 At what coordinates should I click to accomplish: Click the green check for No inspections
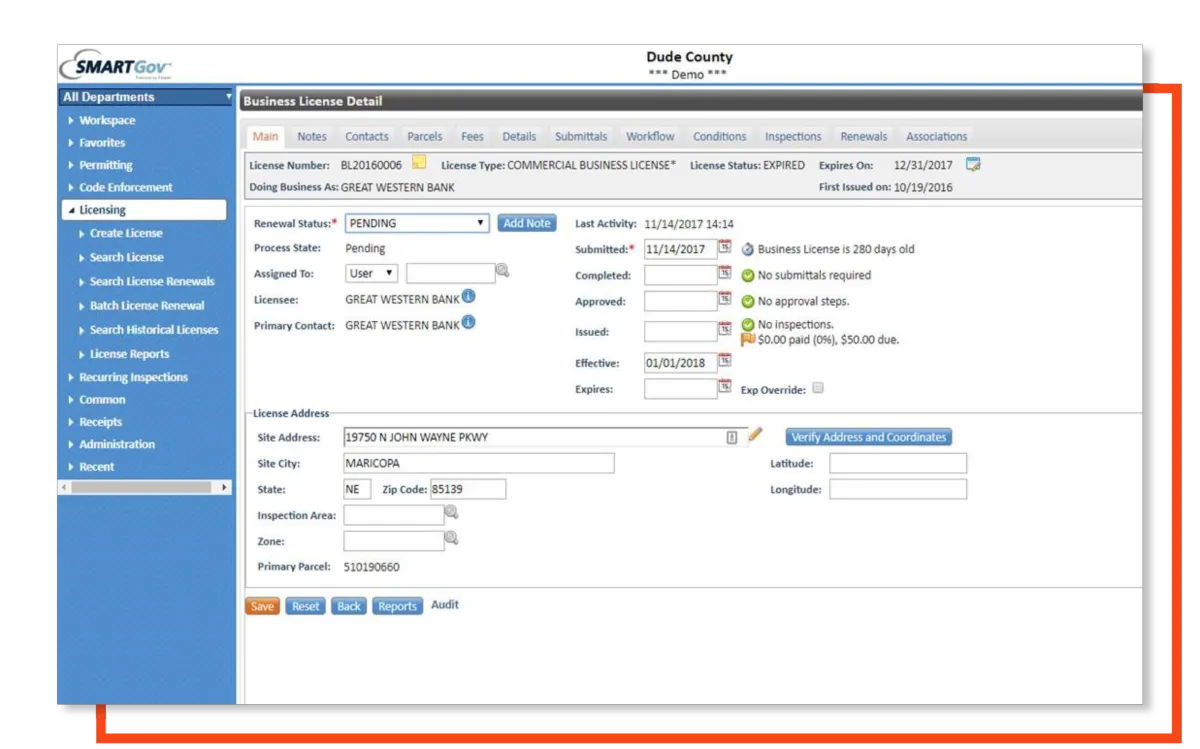tap(748, 325)
